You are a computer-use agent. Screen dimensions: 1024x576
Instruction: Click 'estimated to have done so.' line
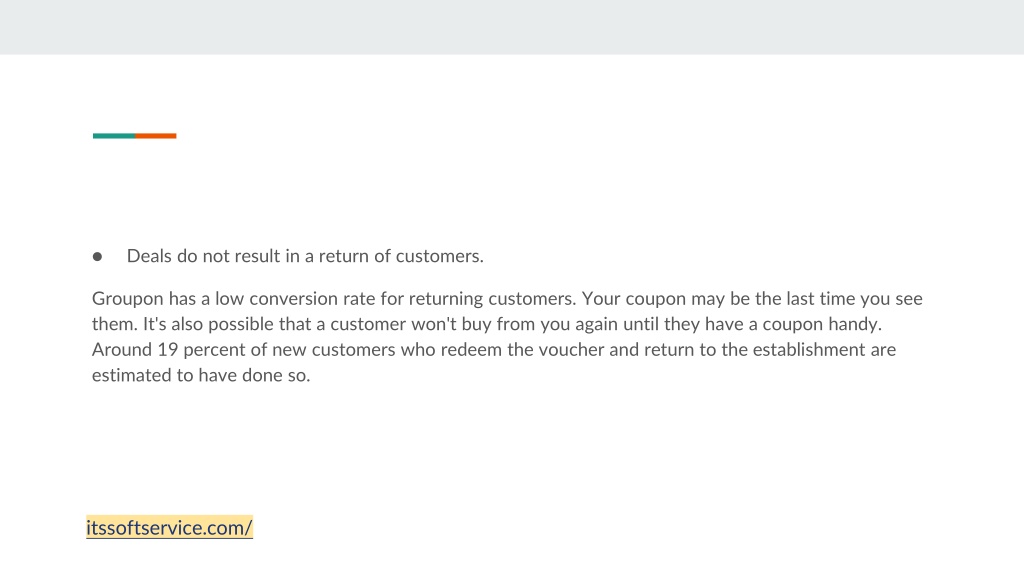(201, 376)
